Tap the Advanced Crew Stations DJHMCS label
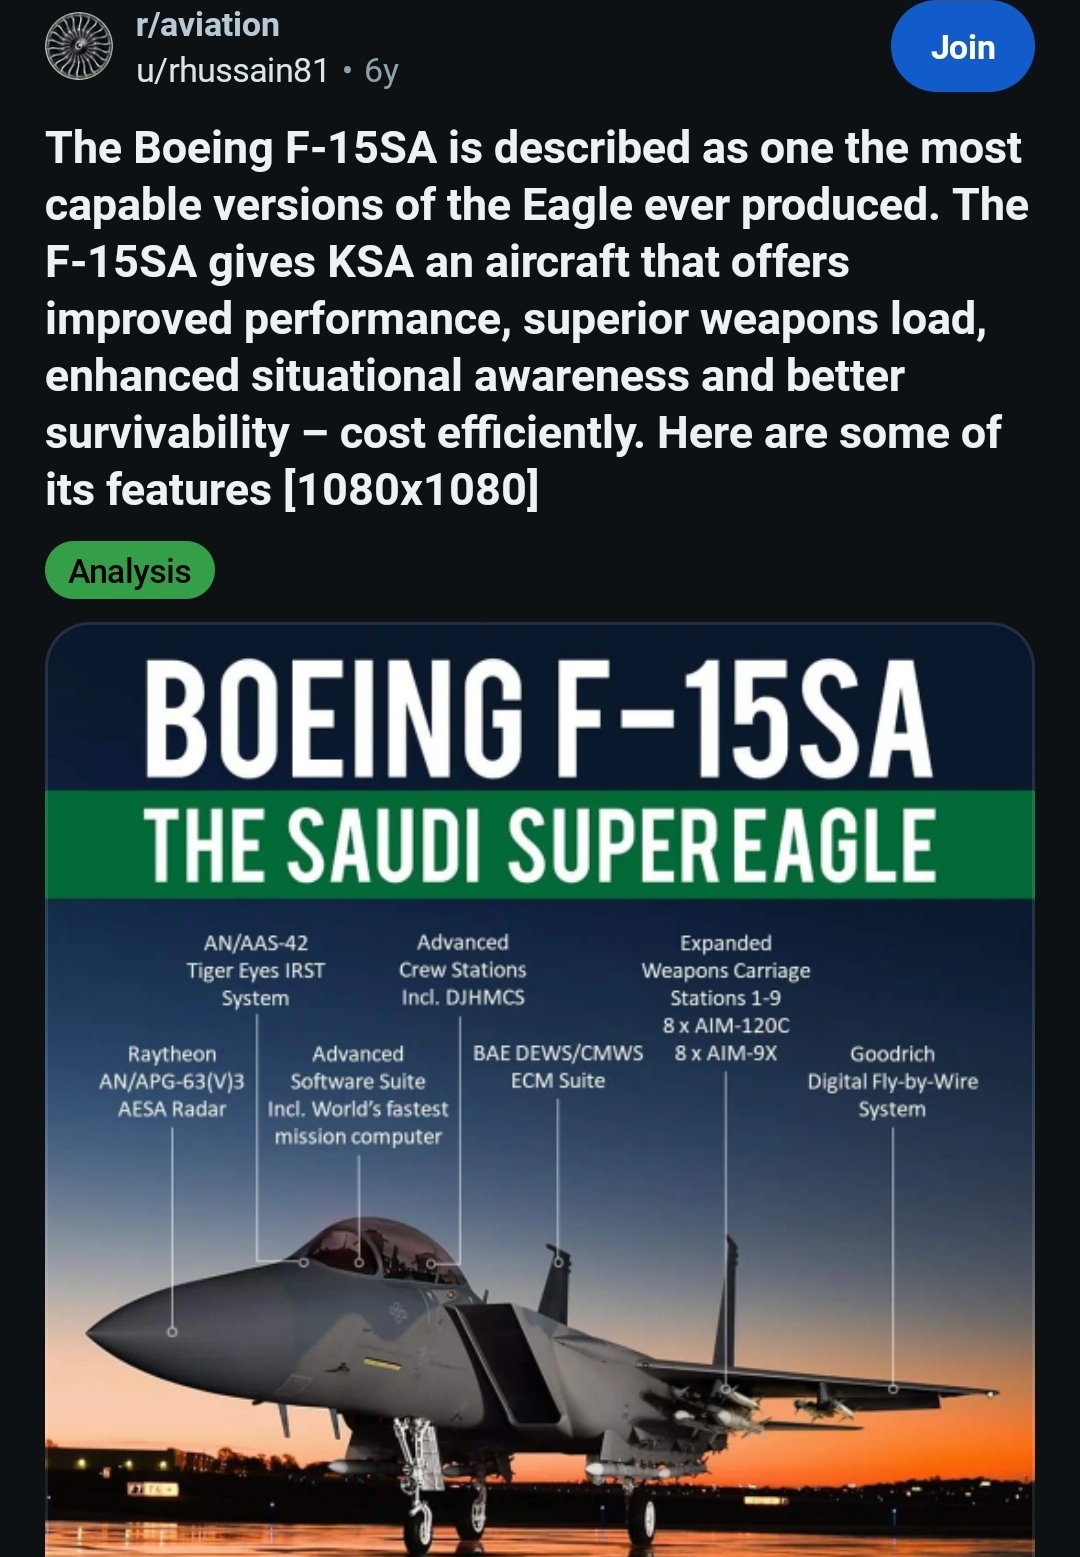The height and width of the screenshot is (1557, 1080). tap(462, 970)
